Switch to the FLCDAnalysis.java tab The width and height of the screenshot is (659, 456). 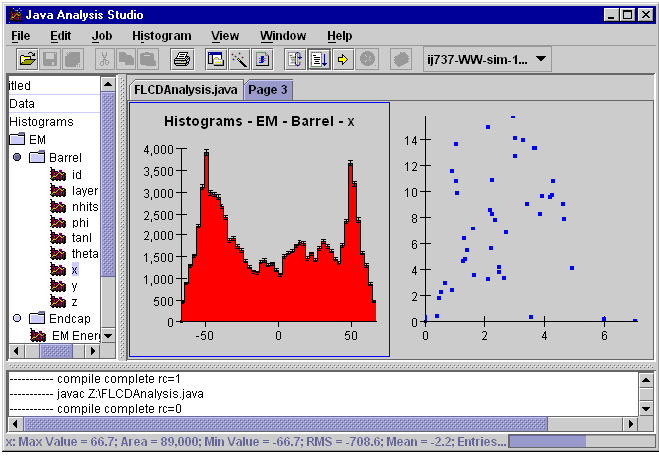click(186, 89)
